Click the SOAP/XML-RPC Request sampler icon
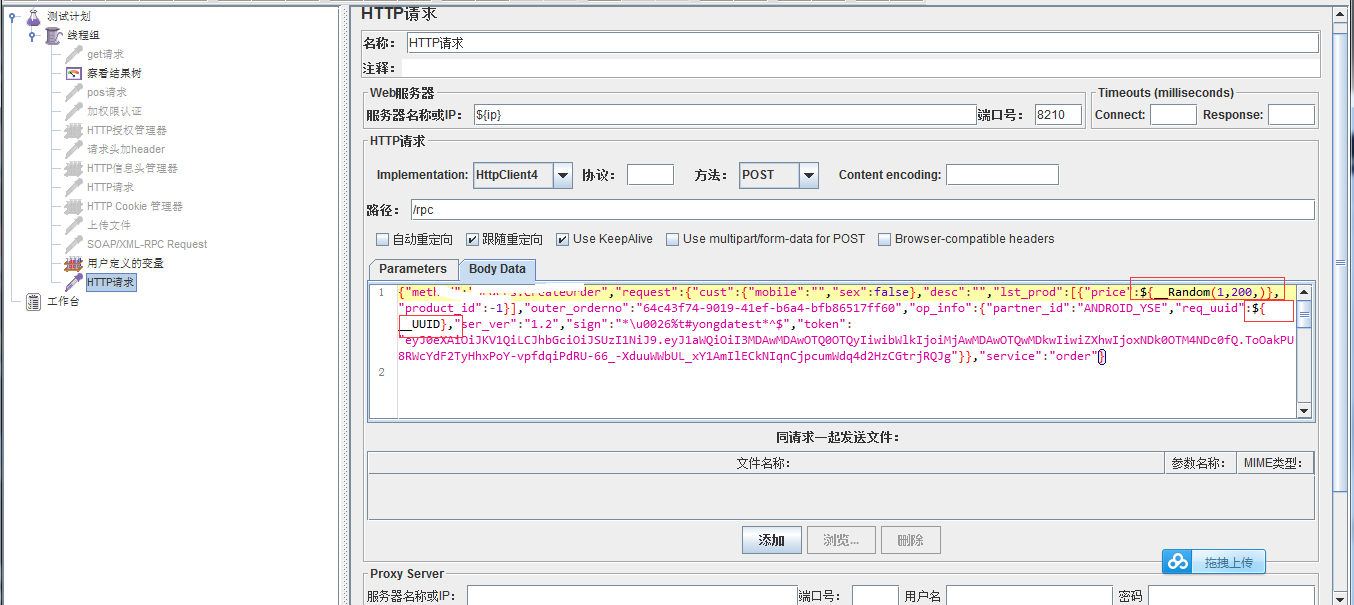Screen dimensions: 1354x605 74,244
